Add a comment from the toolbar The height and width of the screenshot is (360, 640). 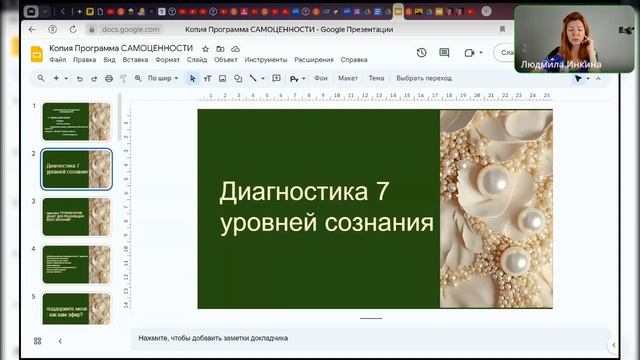pos(276,78)
